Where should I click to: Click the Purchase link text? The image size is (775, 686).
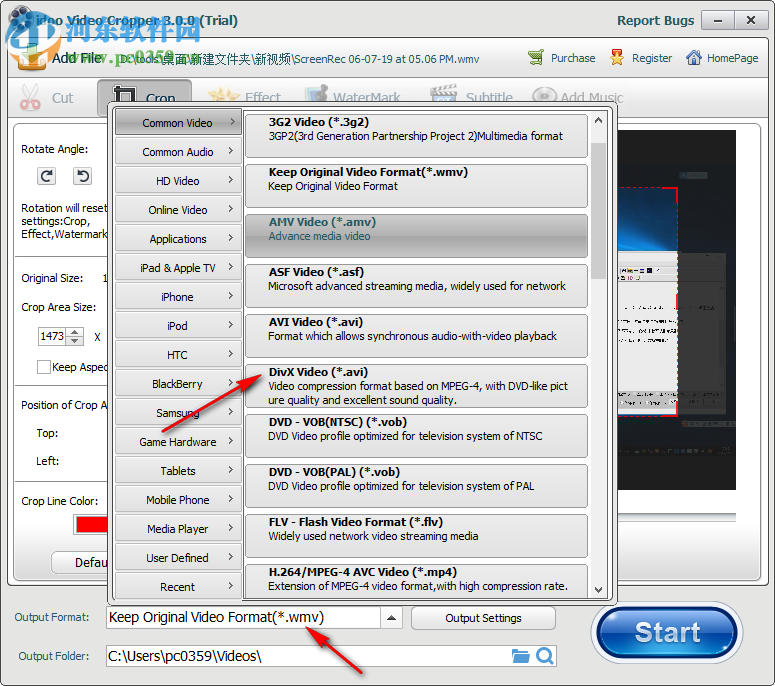coord(573,58)
